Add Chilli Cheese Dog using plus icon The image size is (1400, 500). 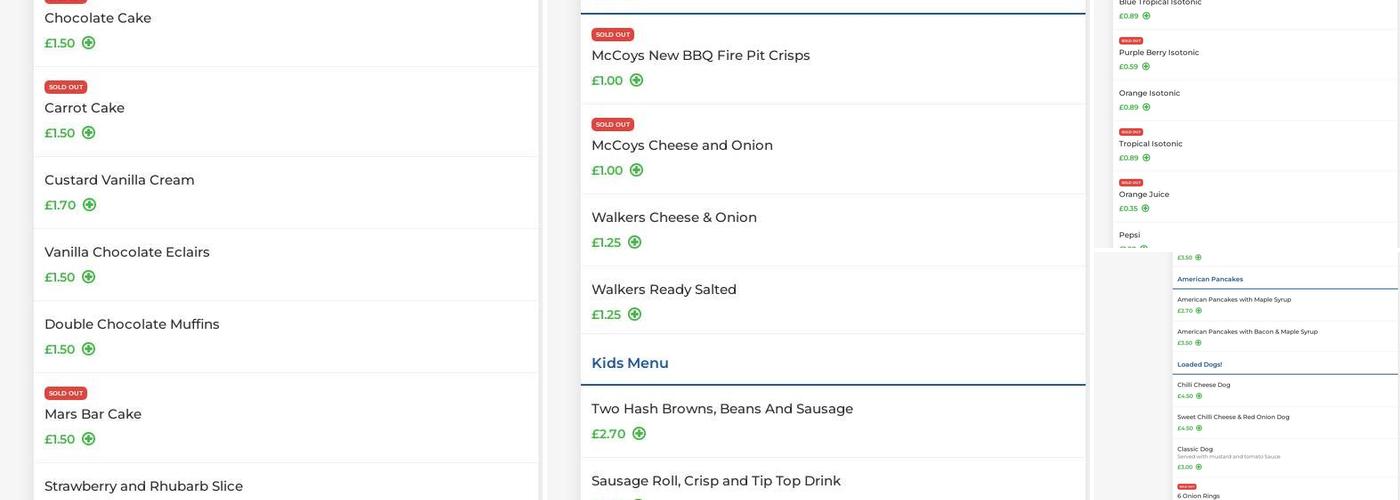point(1199,396)
